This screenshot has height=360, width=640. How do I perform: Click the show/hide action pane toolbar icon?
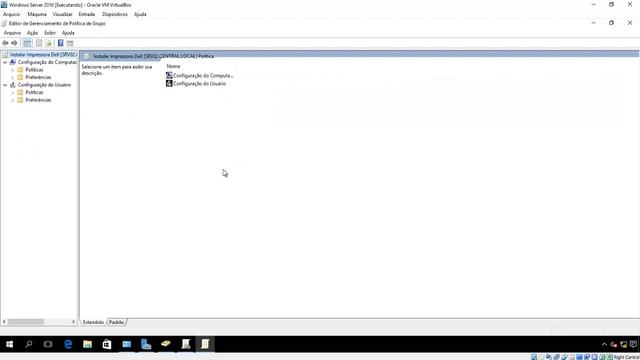(70, 43)
